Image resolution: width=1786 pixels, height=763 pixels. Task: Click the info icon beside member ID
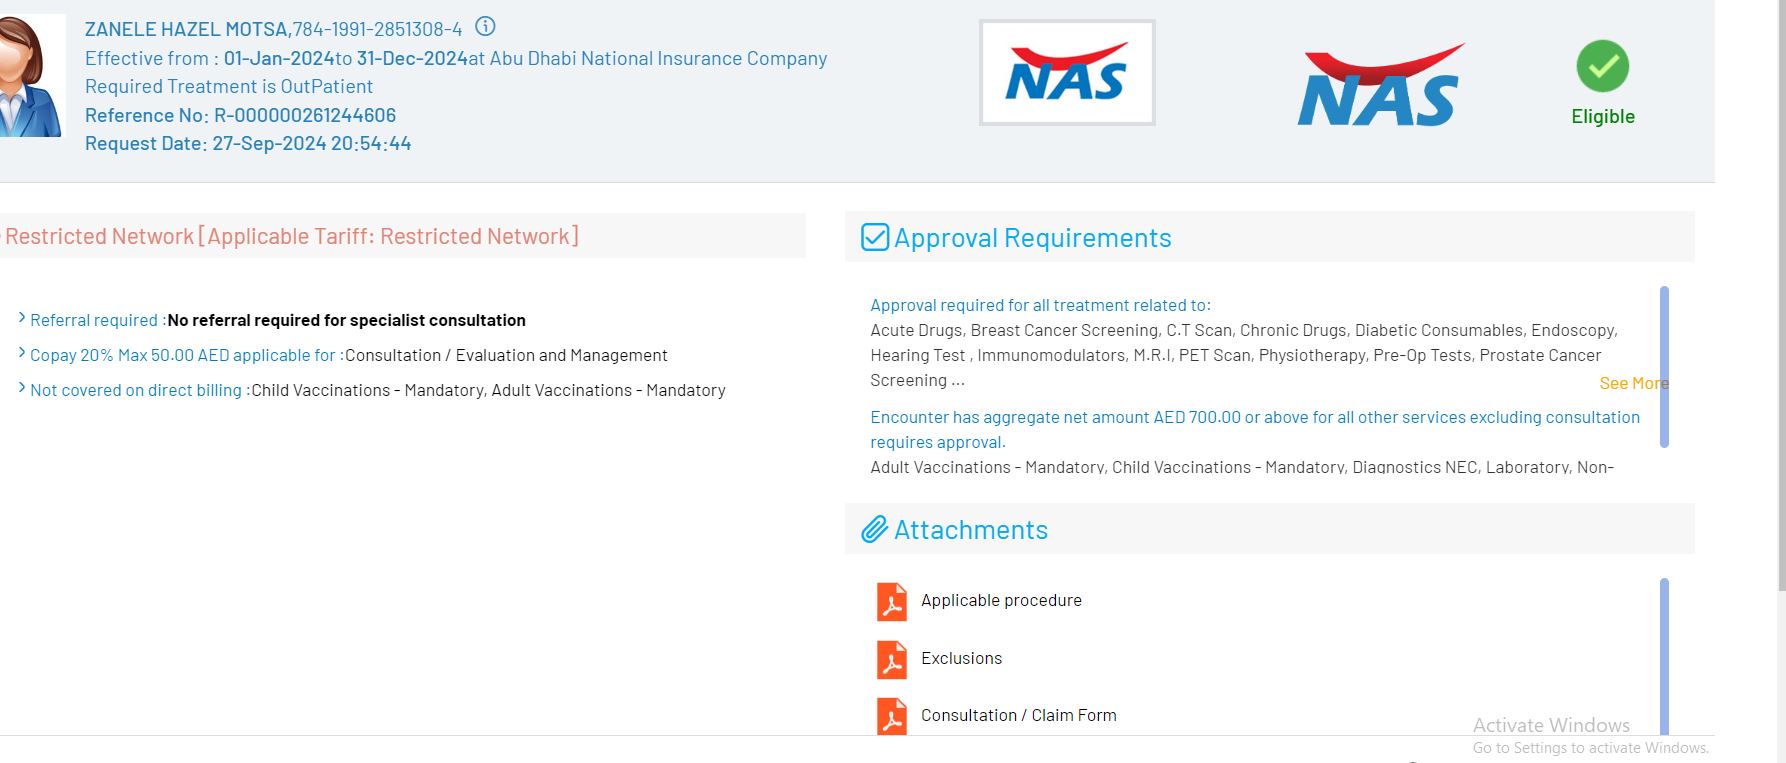pyautogui.click(x=485, y=27)
